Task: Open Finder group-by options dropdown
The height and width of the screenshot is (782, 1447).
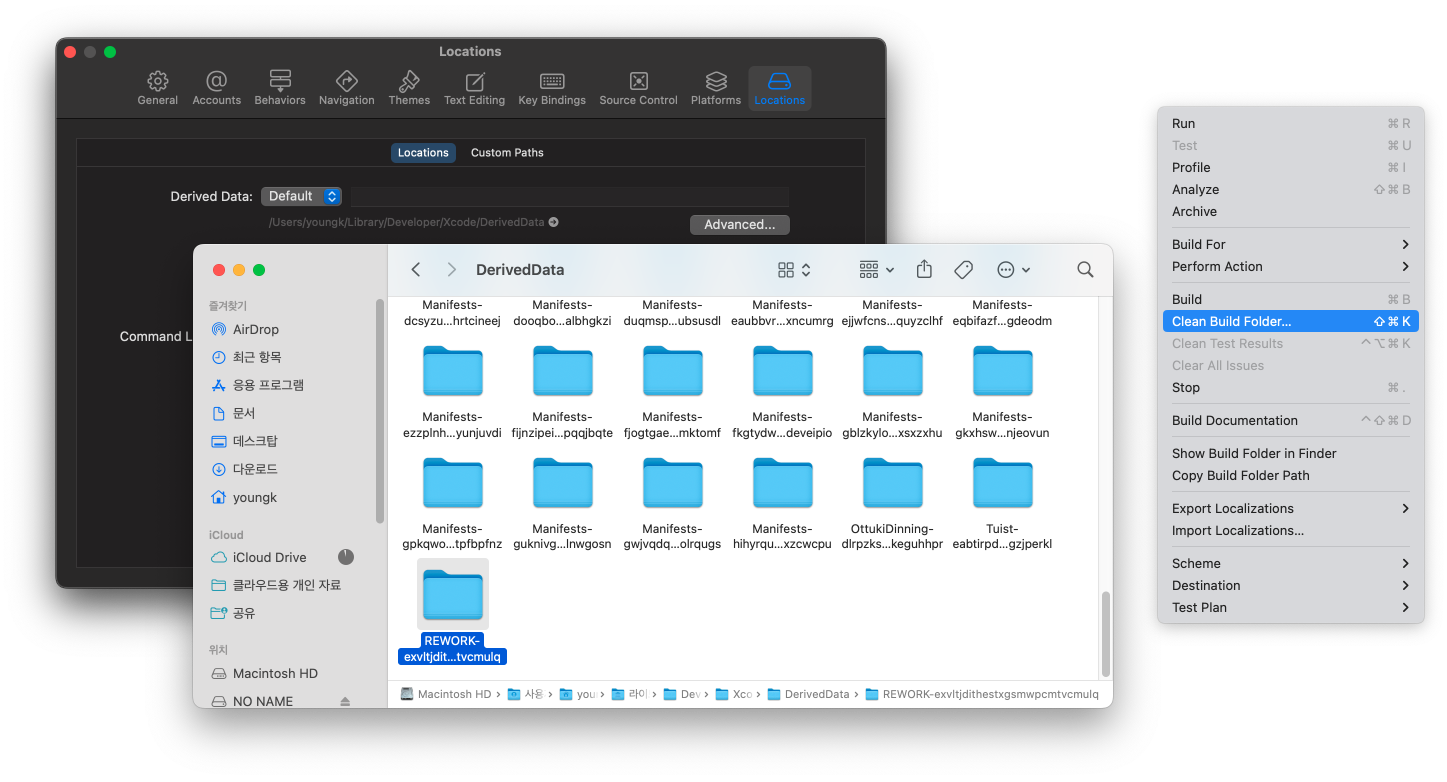Action: [877, 270]
